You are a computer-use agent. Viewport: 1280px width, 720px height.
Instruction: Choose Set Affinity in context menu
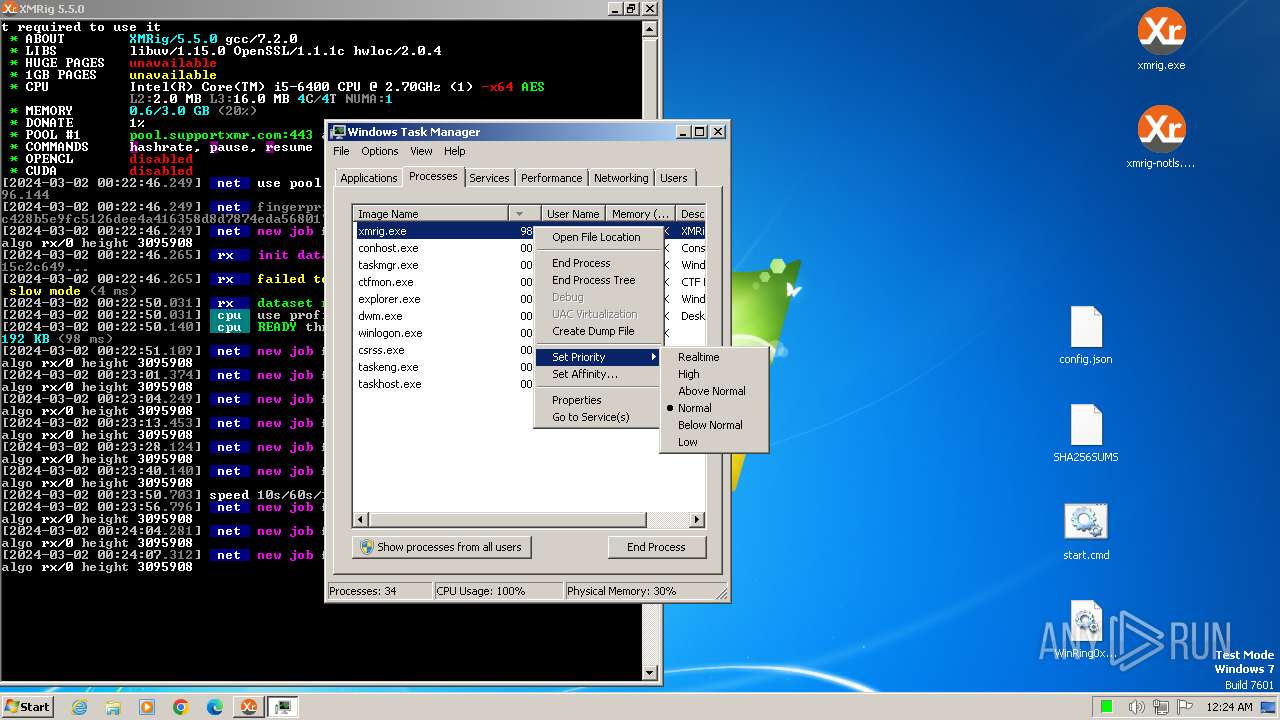[600, 374]
